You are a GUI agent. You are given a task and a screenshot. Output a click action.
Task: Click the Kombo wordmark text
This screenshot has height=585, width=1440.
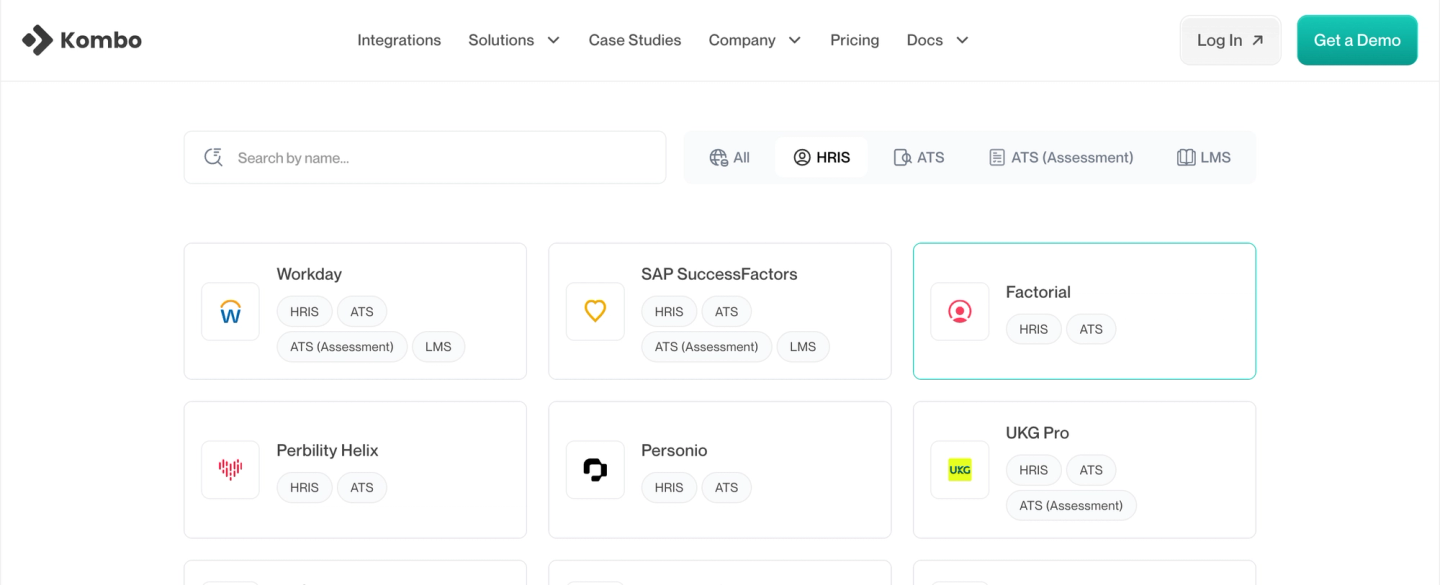pos(101,40)
